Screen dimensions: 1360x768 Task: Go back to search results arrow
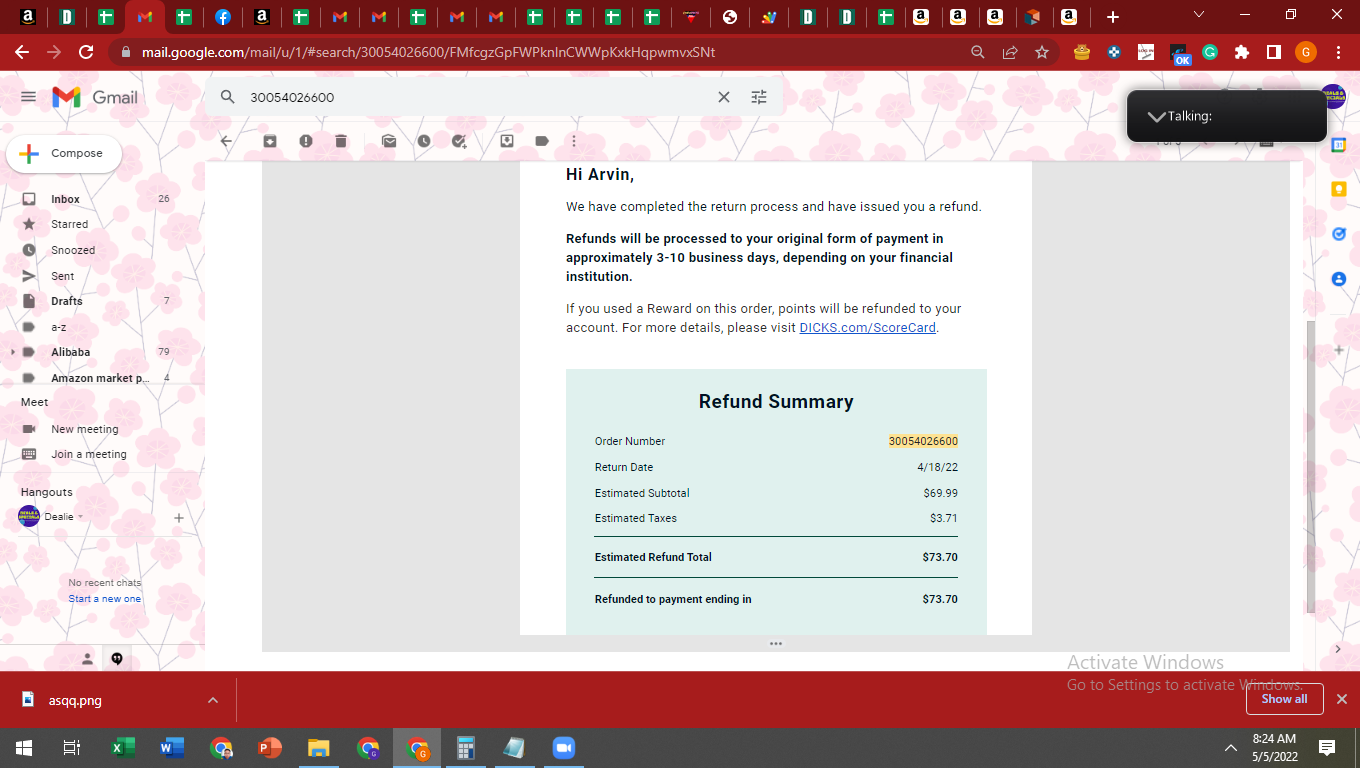pyautogui.click(x=226, y=141)
